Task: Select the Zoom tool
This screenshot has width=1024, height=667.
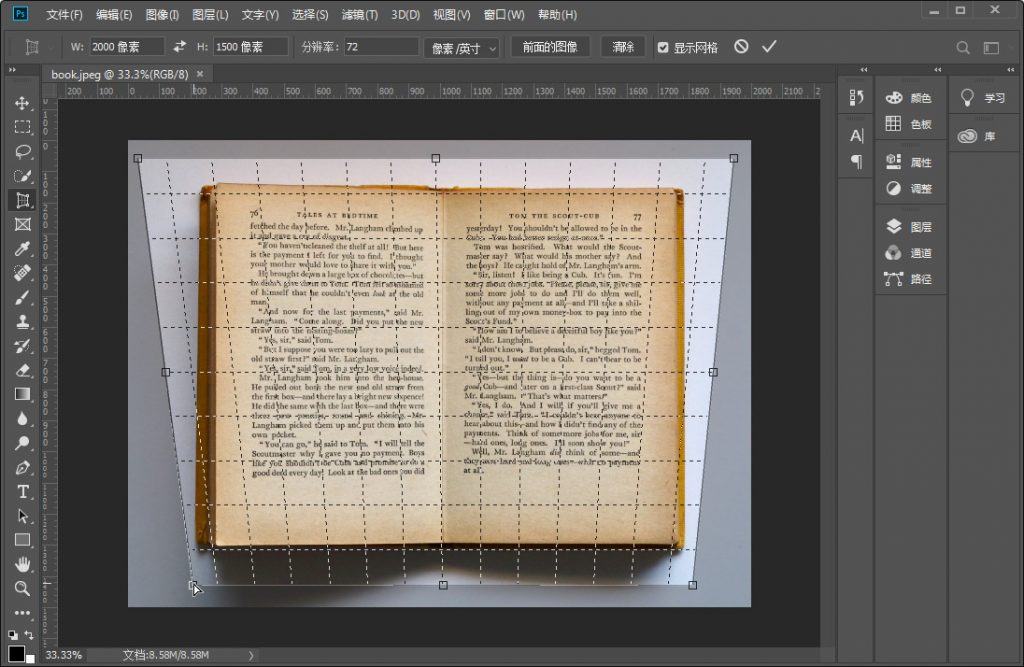Action: (x=22, y=589)
